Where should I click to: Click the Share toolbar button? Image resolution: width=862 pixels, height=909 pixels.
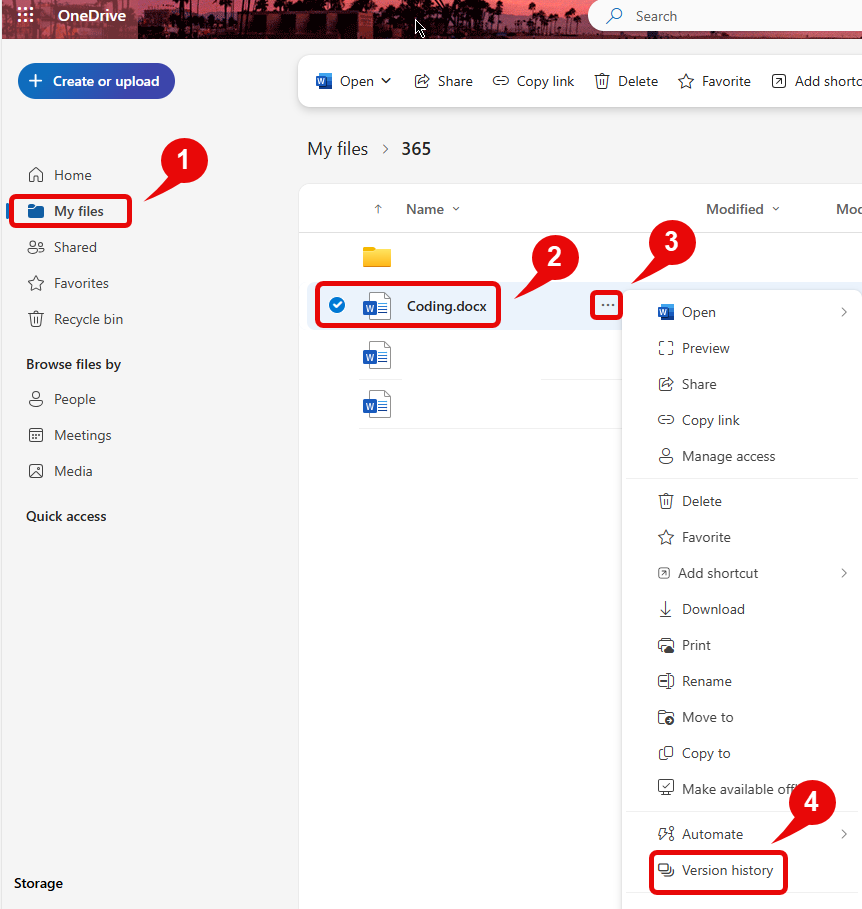(x=443, y=81)
